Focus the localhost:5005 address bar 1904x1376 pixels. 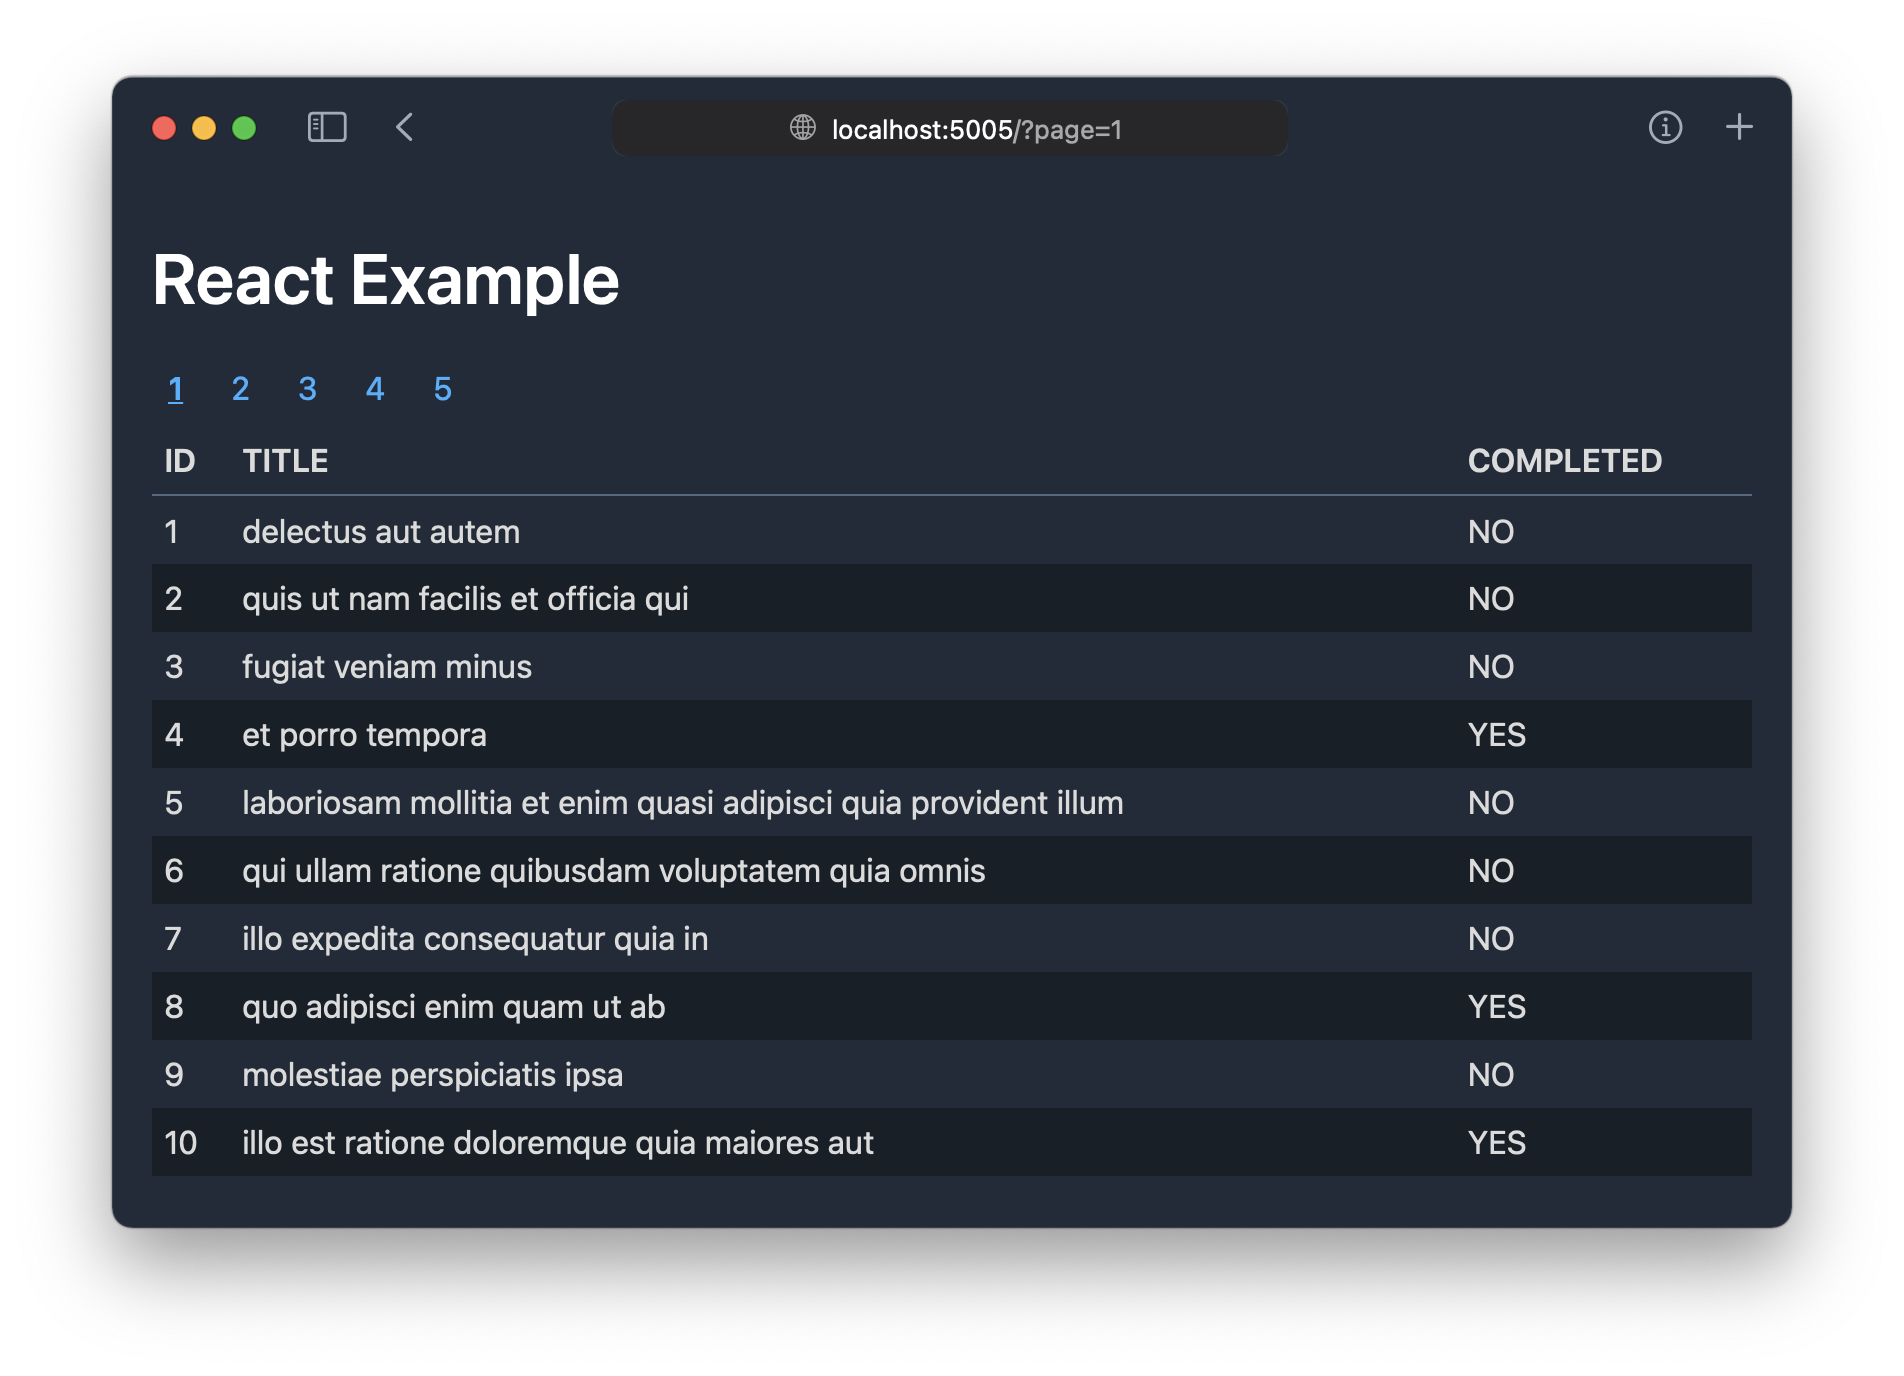point(950,128)
